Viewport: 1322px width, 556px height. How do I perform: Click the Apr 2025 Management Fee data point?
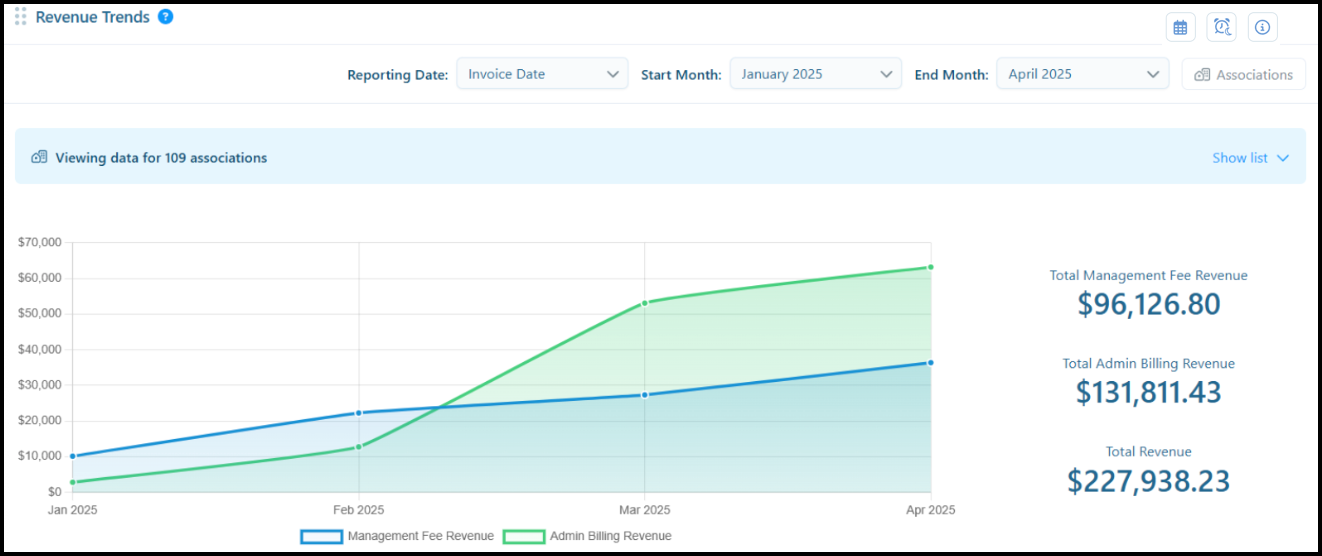tap(931, 363)
